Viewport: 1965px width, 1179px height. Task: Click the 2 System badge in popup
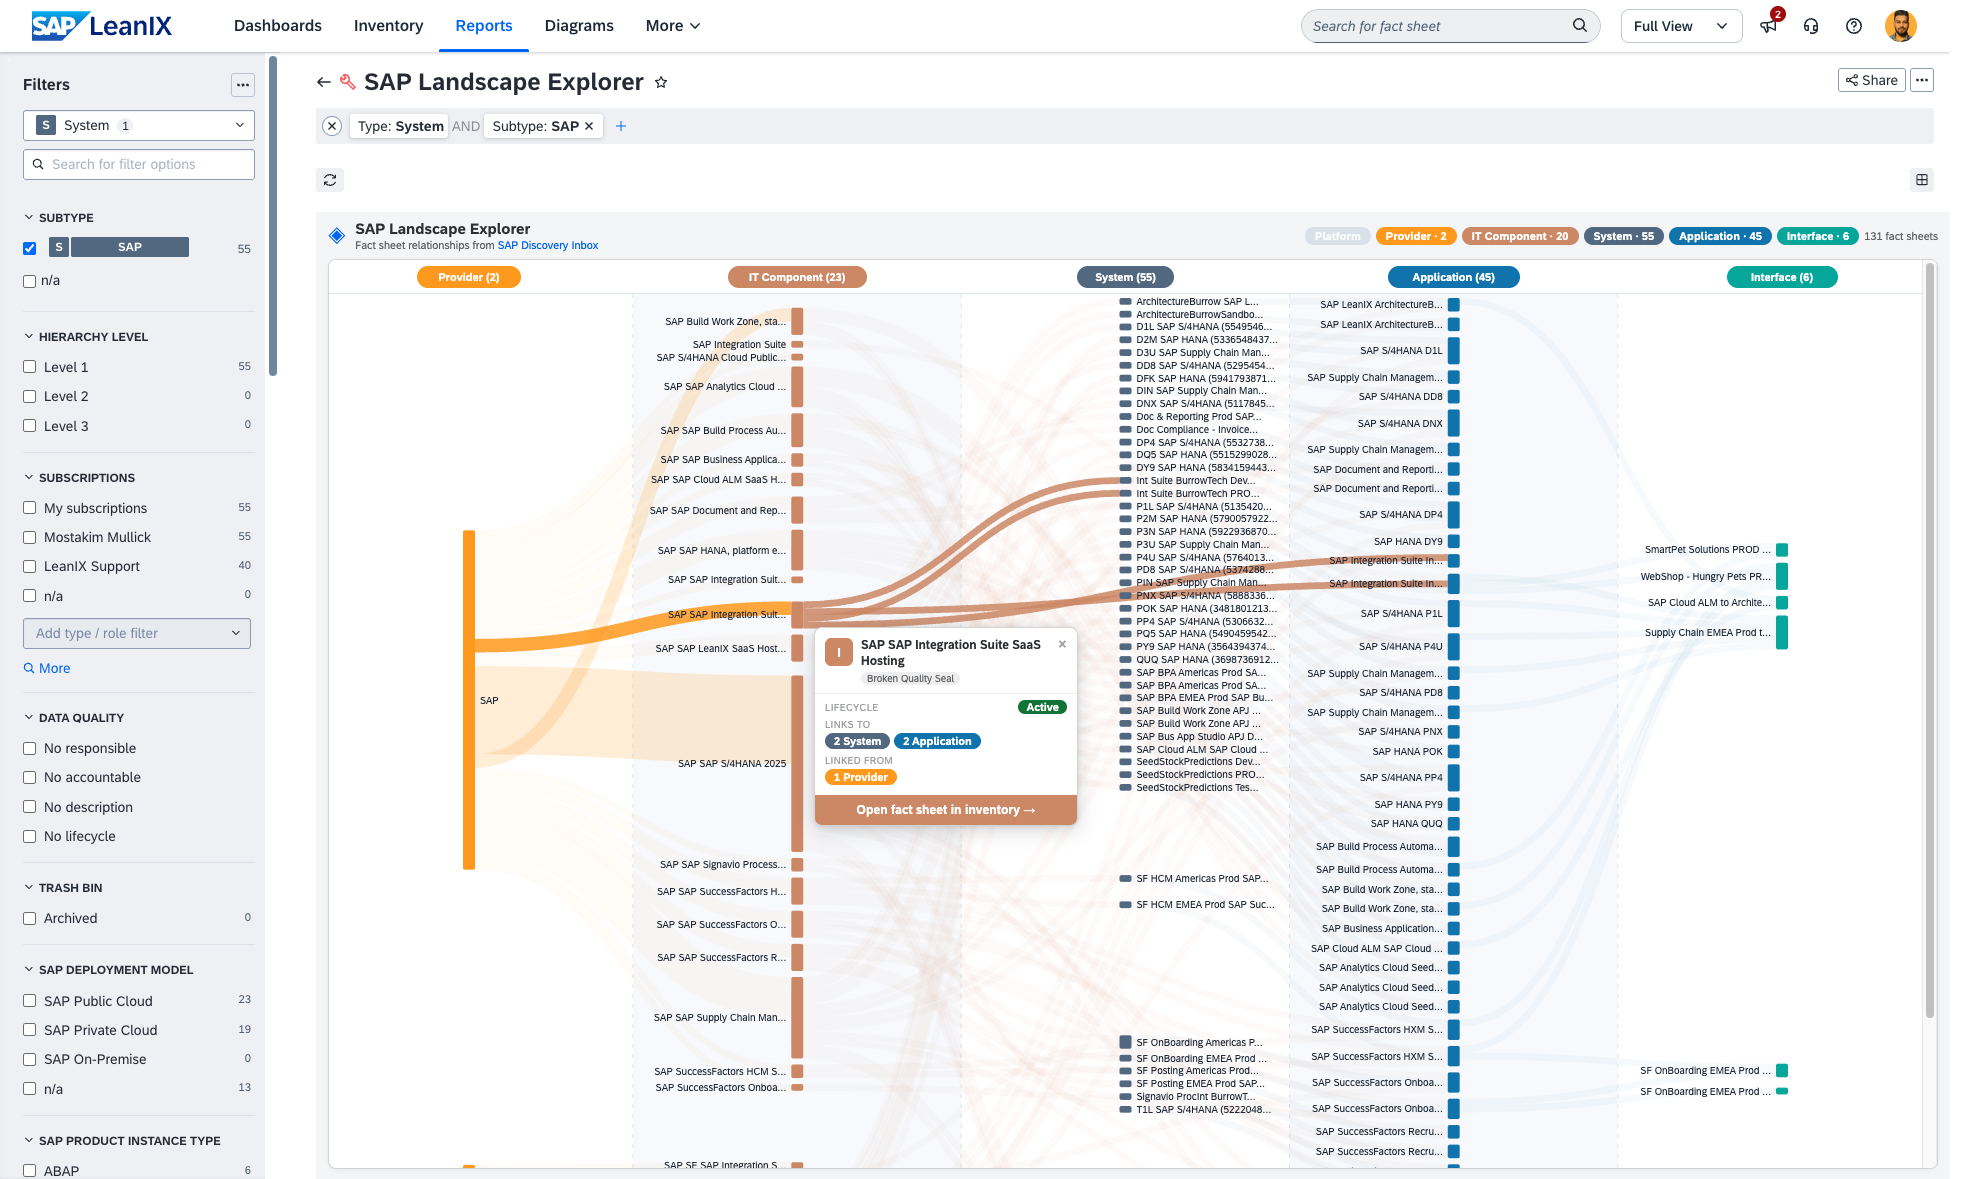(x=857, y=741)
